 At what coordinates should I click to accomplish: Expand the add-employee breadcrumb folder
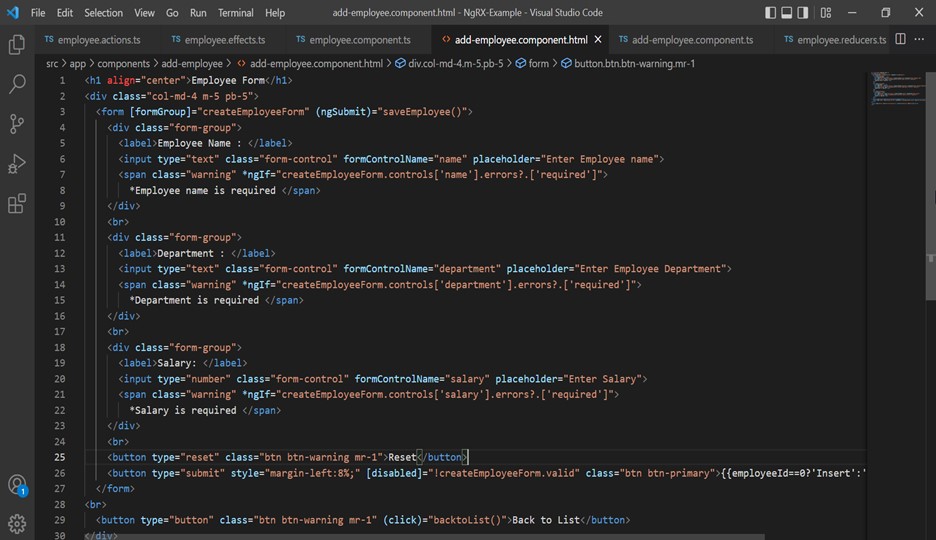[x=192, y=63]
